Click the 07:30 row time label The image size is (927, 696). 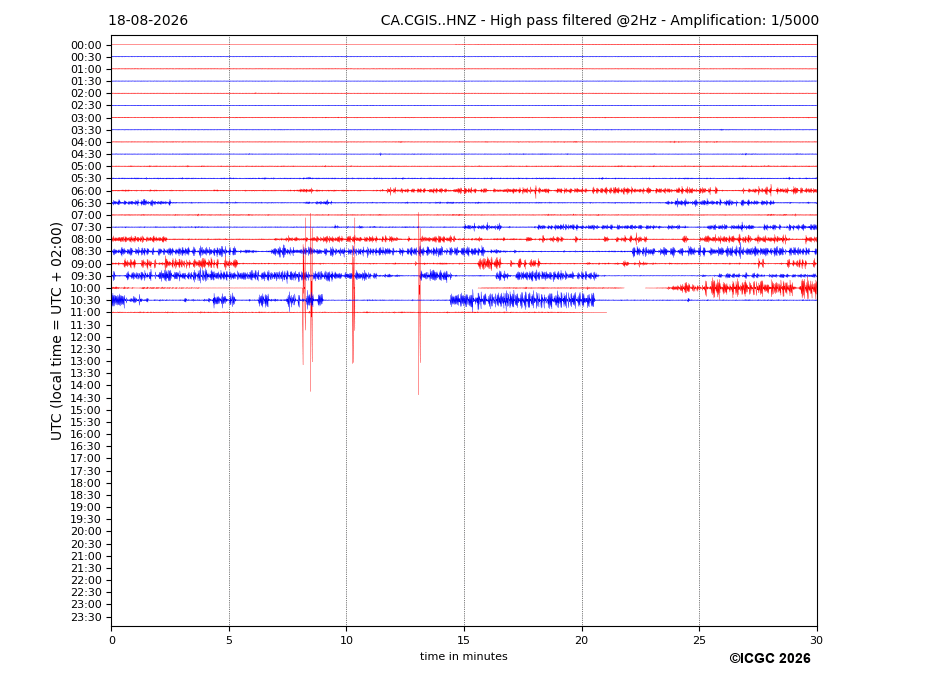coord(86,228)
